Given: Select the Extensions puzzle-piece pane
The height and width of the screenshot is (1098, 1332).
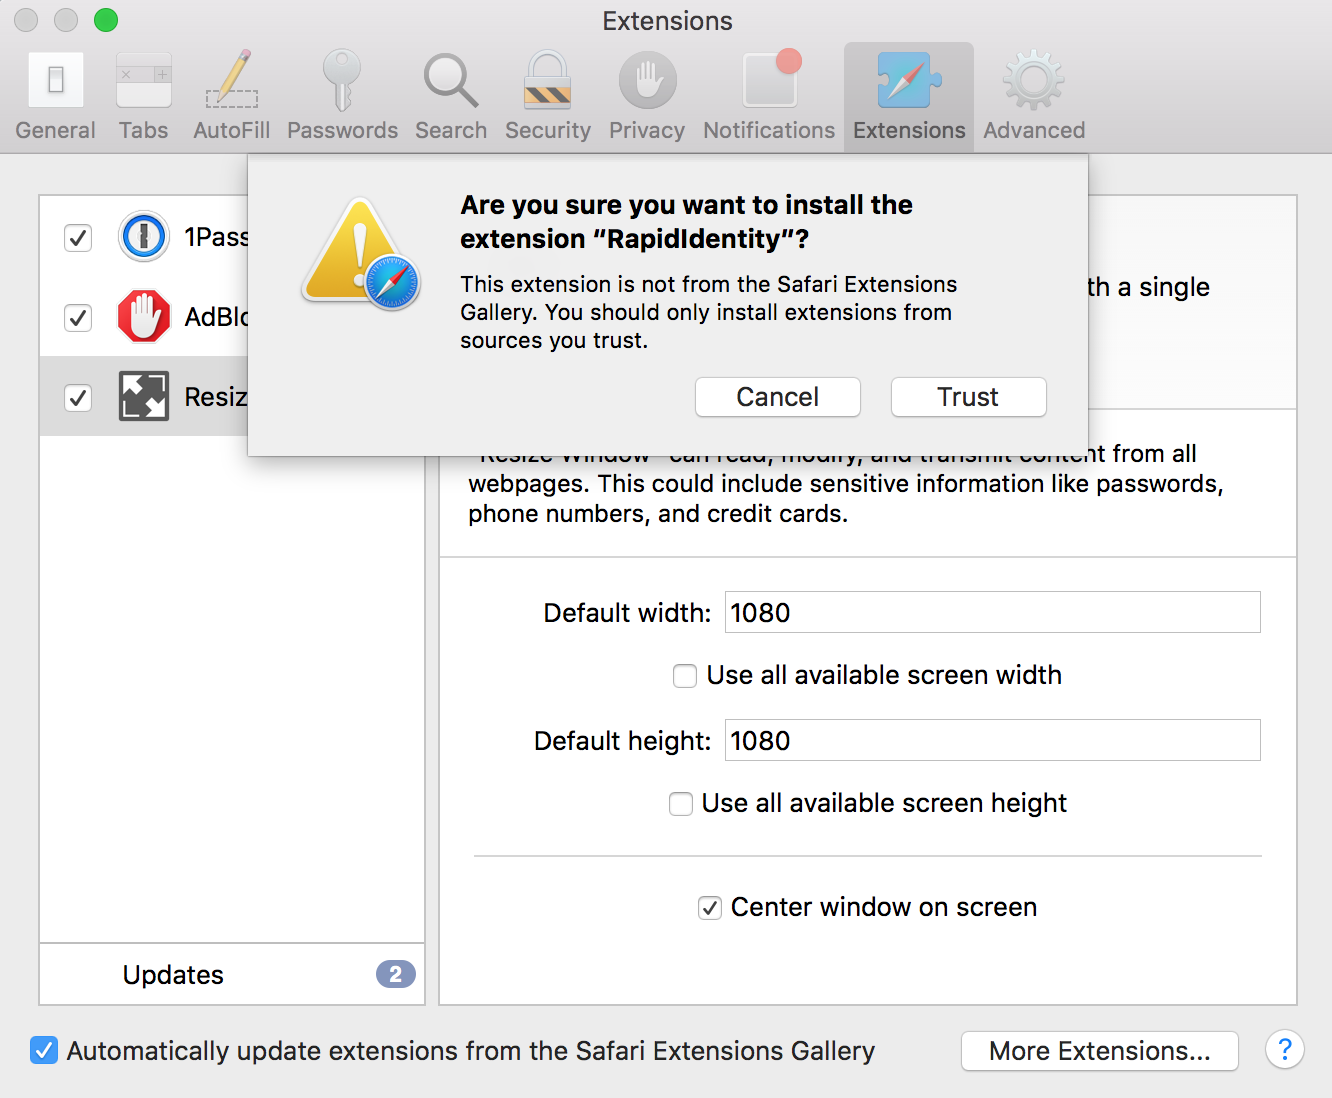Looking at the screenshot, I should [x=909, y=97].
